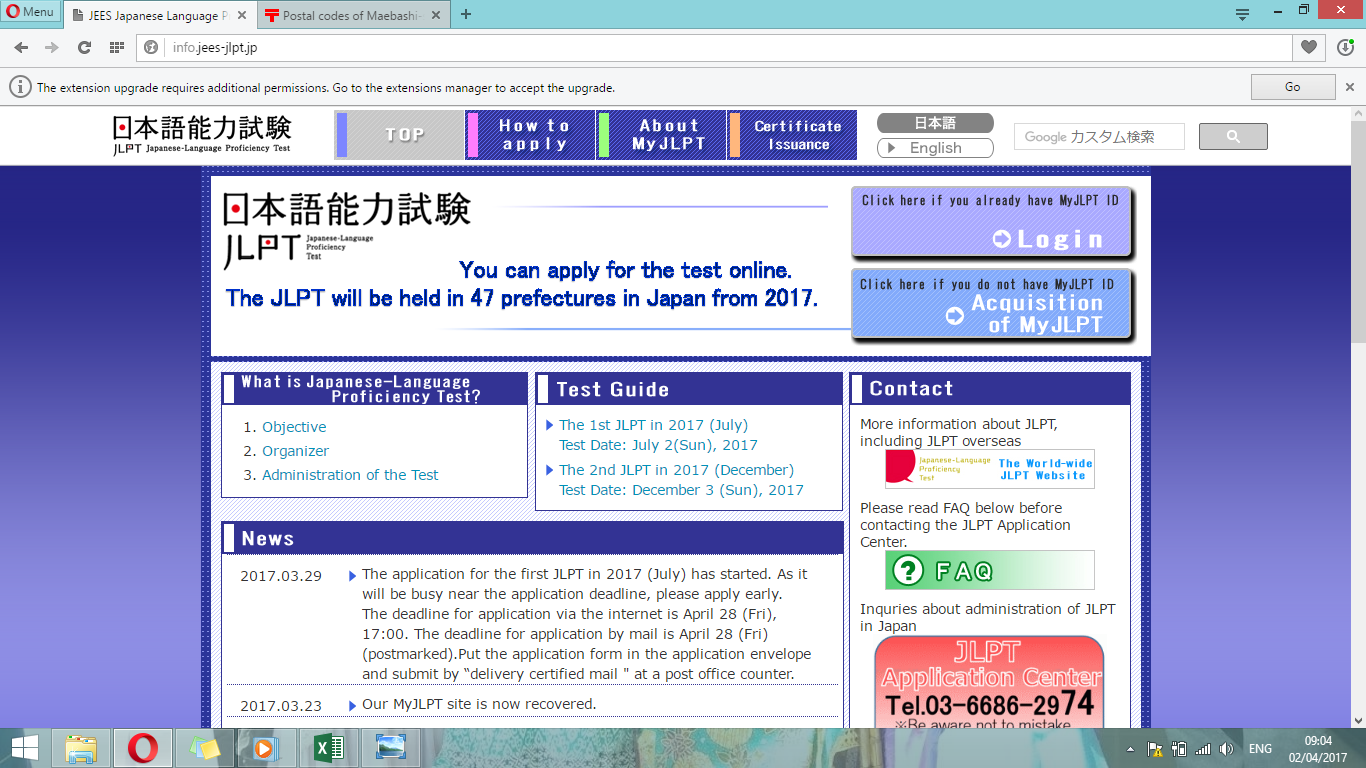Viewport: 1366px width, 768px height.
Task: Click the info icon on notification bar
Action: pos(21,87)
